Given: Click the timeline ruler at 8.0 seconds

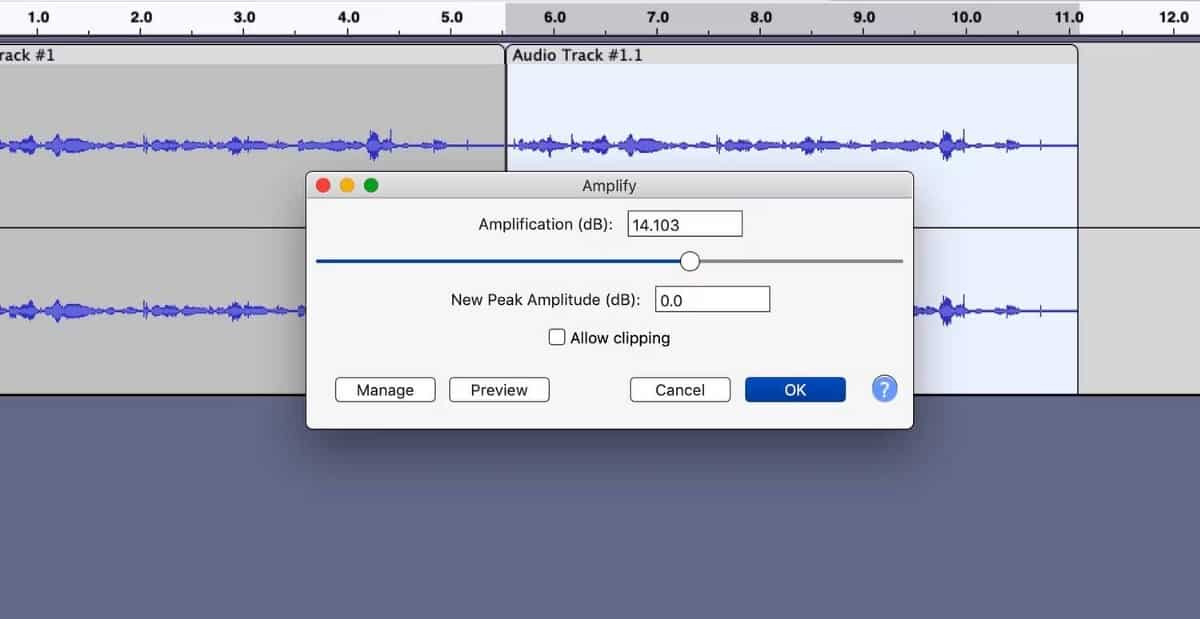Looking at the screenshot, I should pos(762,16).
